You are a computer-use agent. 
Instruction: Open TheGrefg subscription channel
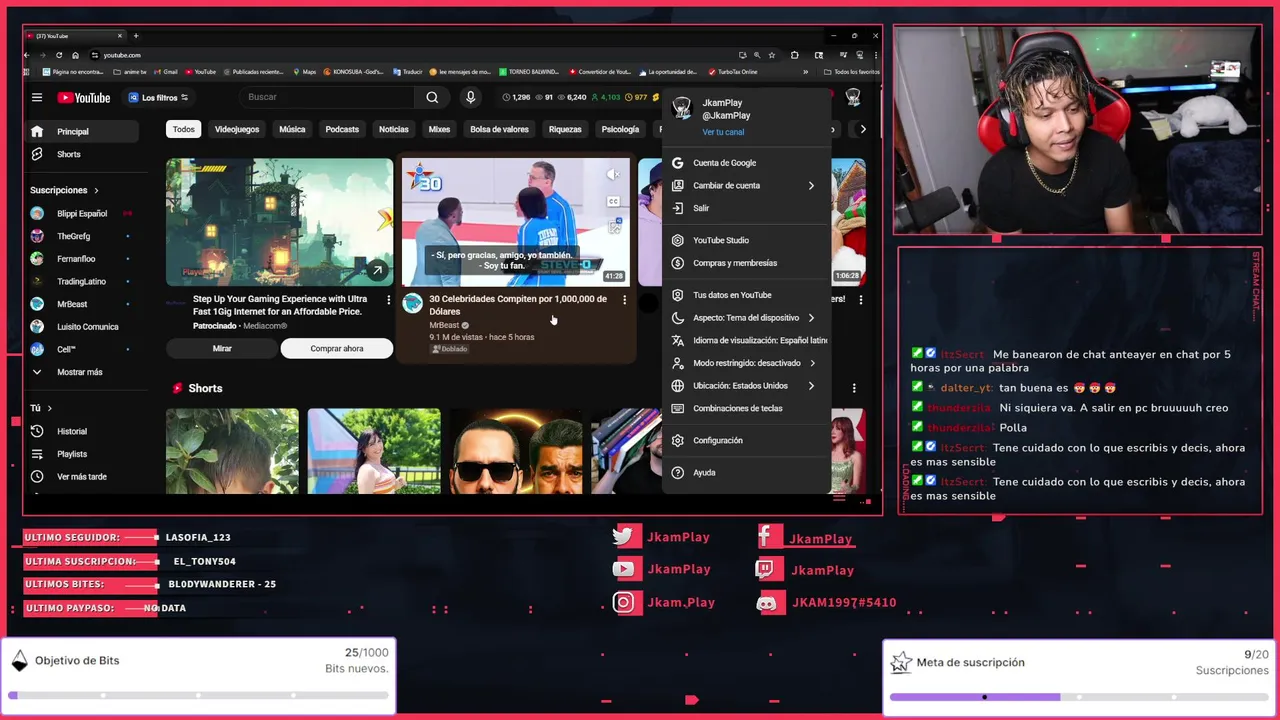74,236
